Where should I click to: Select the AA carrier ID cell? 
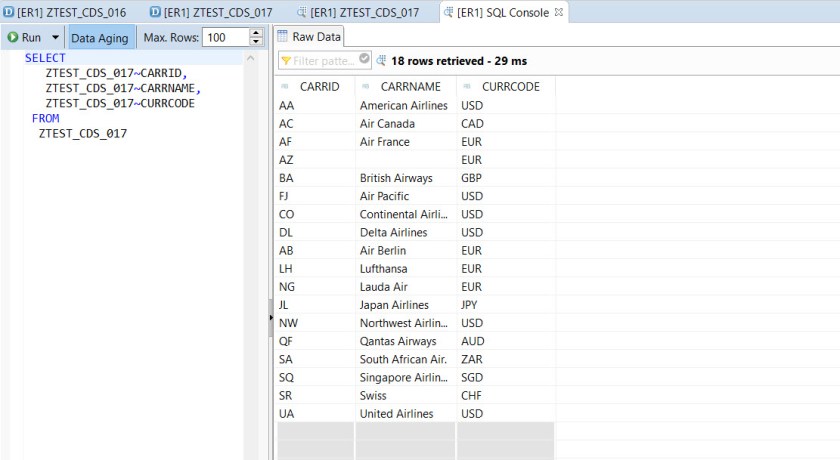(x=314, y=105)
